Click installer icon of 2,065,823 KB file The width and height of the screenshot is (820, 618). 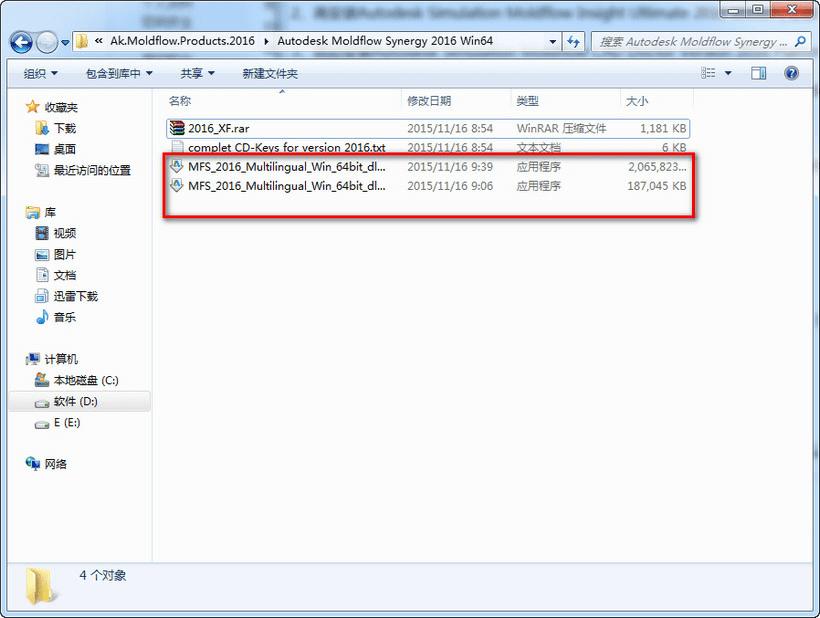pos(177,166)
